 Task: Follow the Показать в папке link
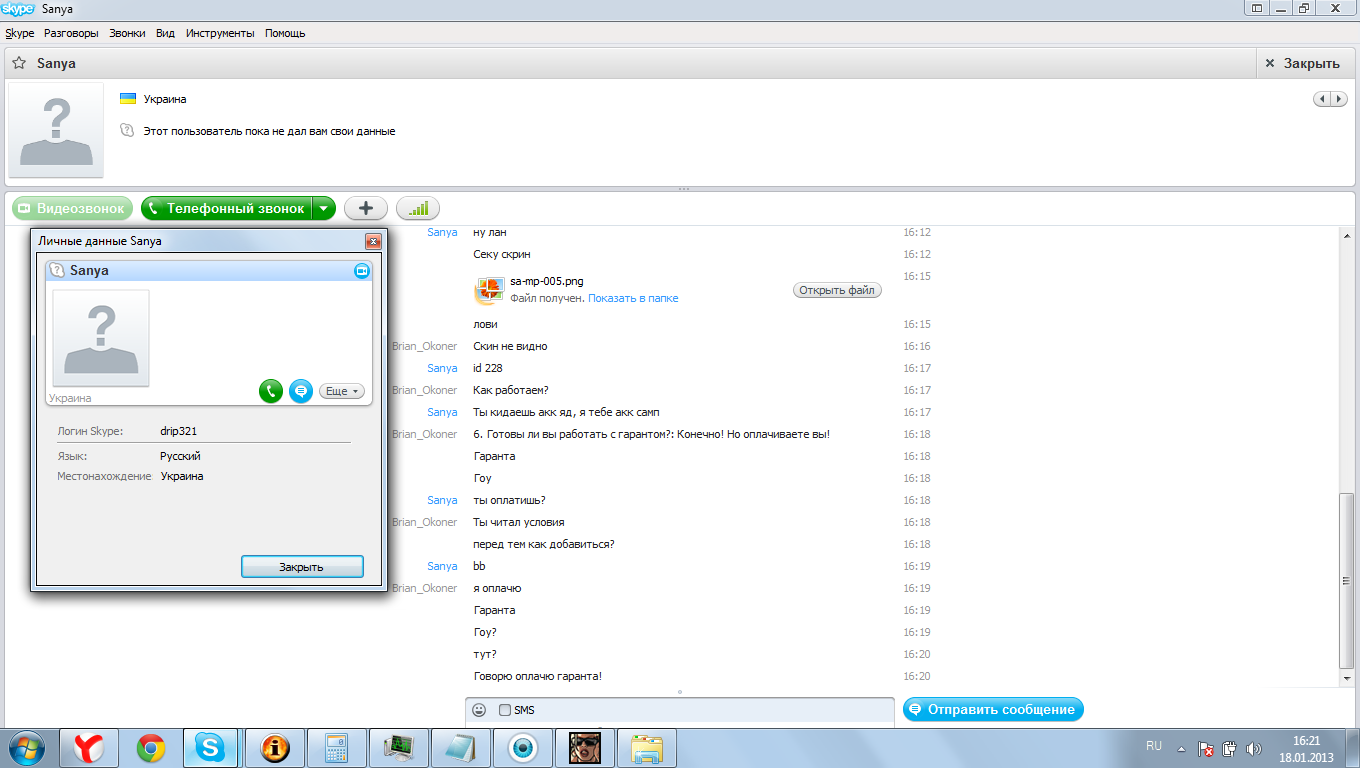pos(633,298)
